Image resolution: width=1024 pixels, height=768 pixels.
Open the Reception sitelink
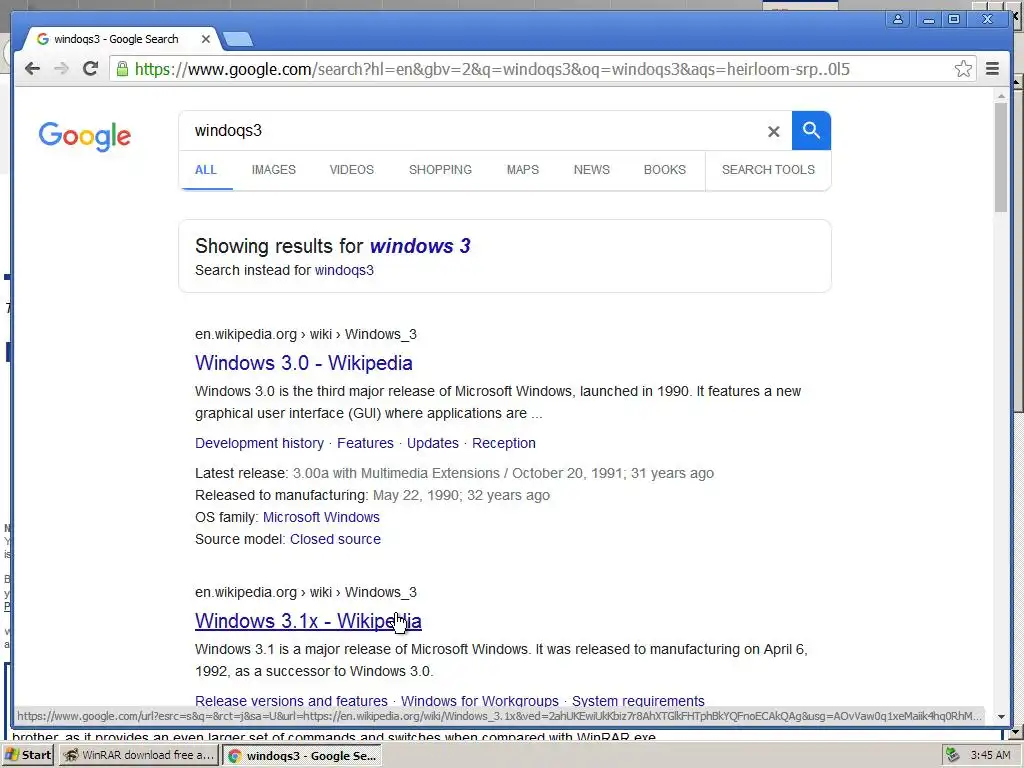(x=504, y=443)
